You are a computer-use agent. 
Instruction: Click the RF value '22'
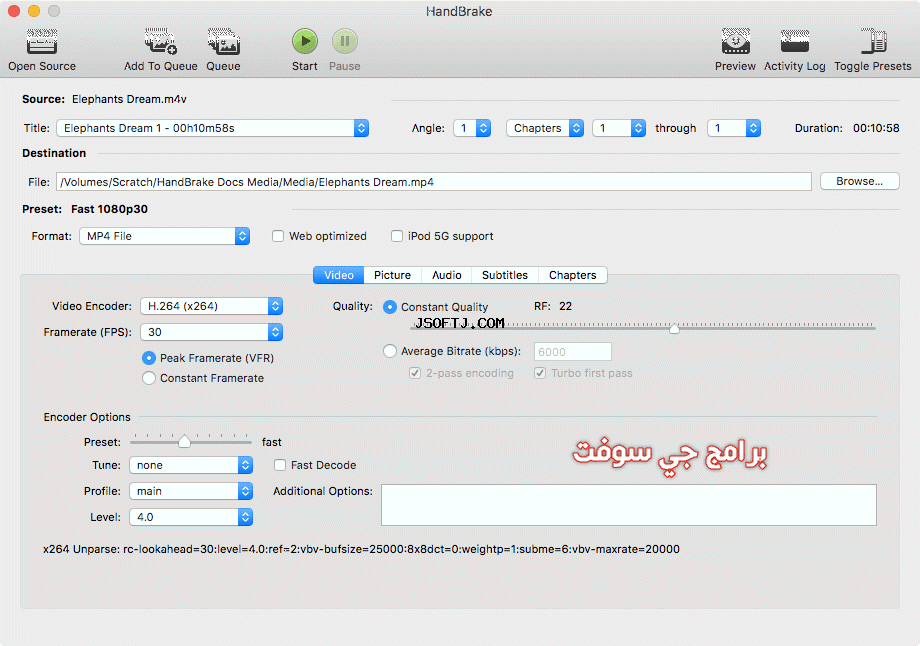(x=566, y=306)
